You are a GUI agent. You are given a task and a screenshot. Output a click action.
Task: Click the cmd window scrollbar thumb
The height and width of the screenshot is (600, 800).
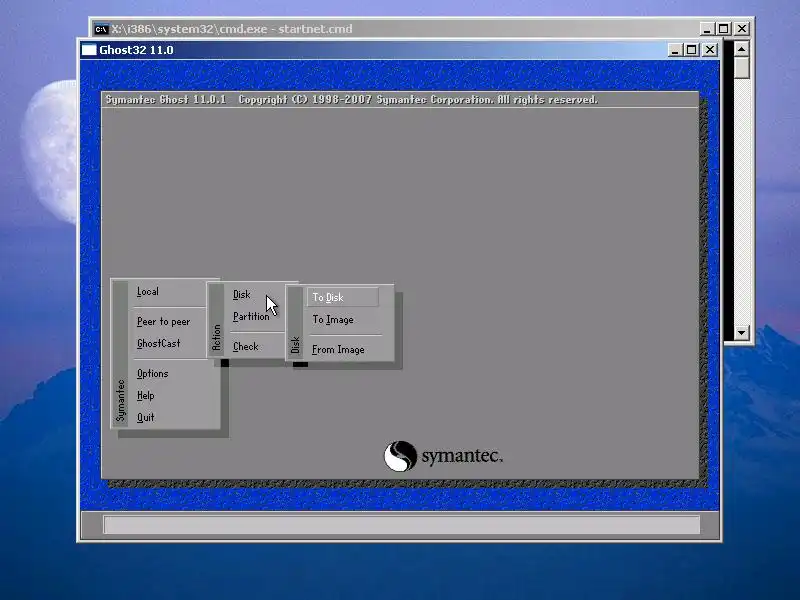point(741,67)
